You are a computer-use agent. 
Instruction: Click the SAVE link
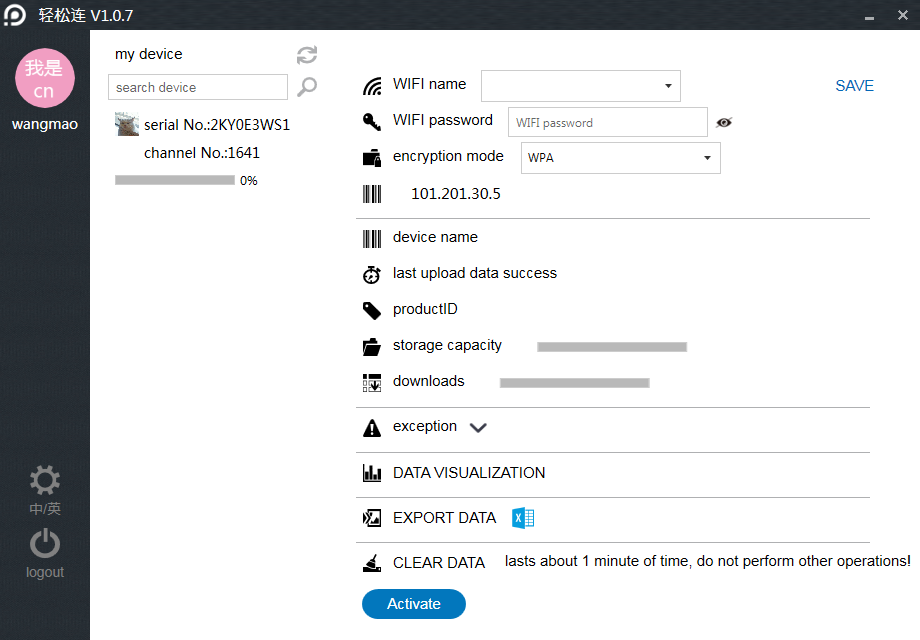(x=854, y=86)
